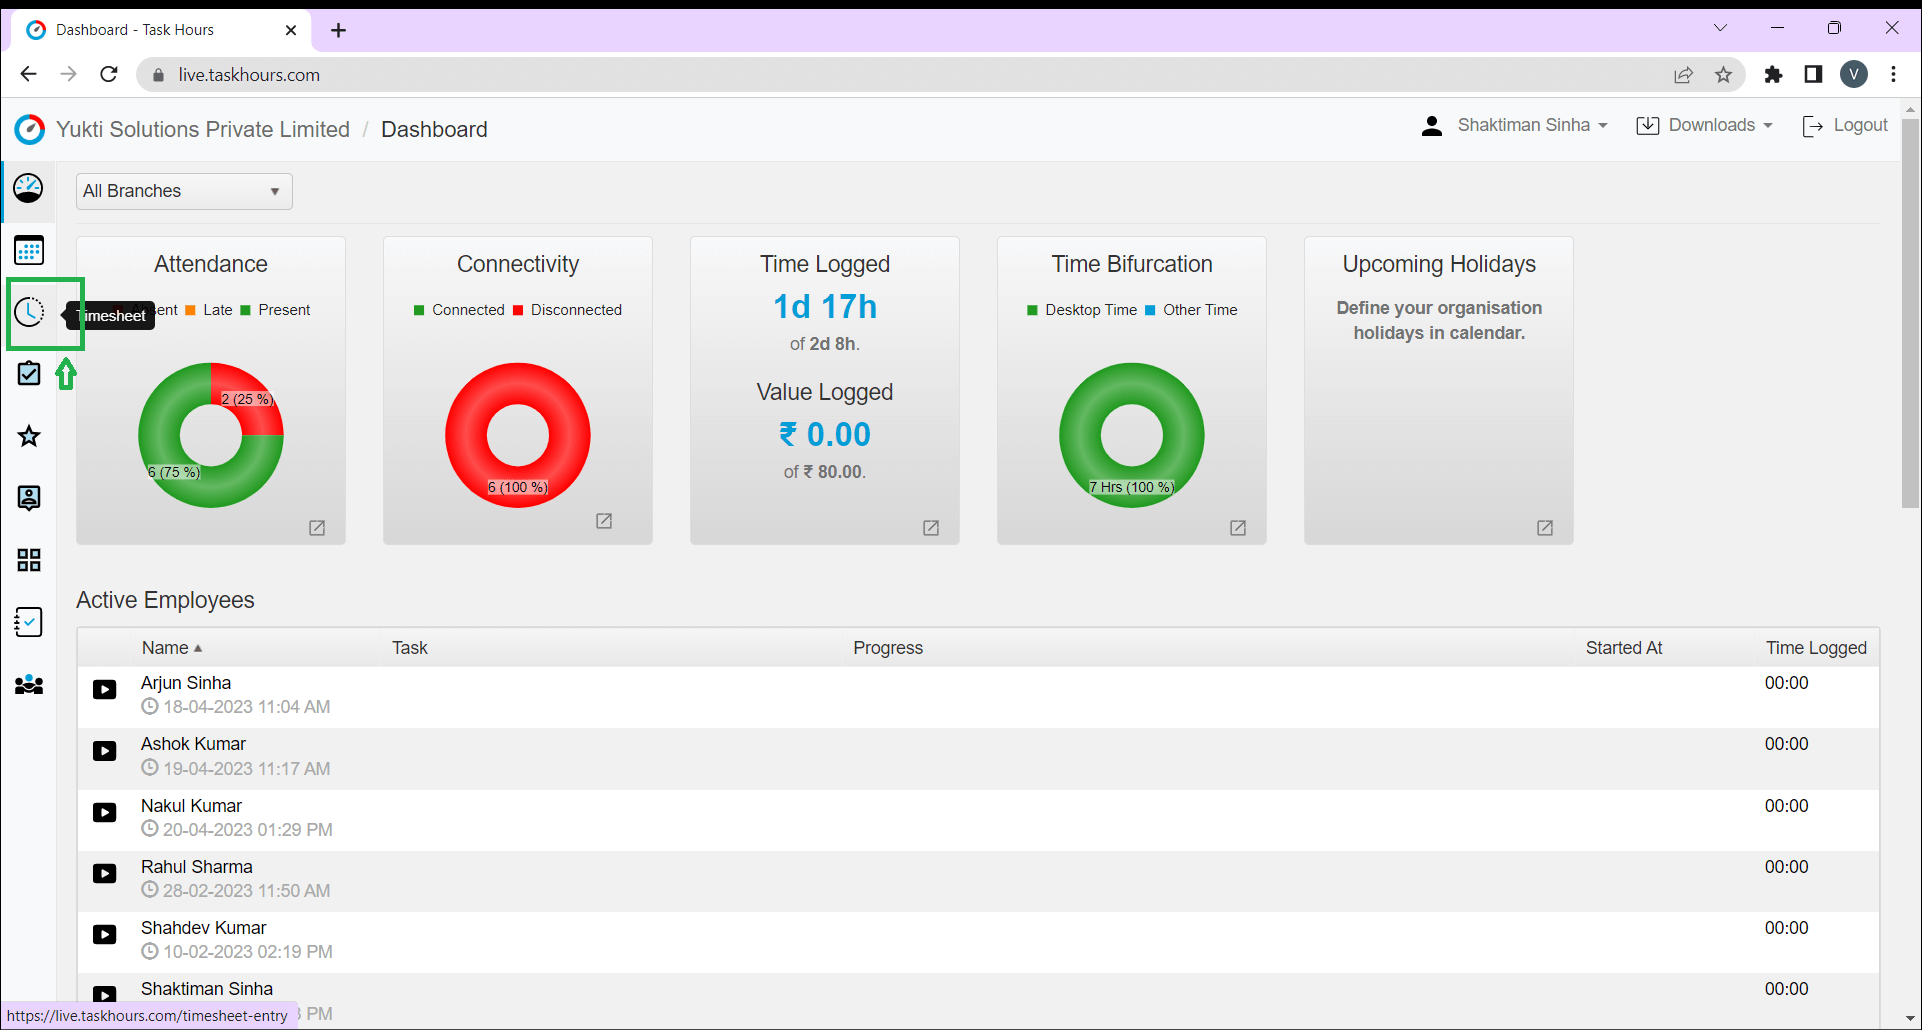Open the clipboard checkmark icon in sidebar
Viewport: 1922px width, 1030px height.
tap(29, 374)
